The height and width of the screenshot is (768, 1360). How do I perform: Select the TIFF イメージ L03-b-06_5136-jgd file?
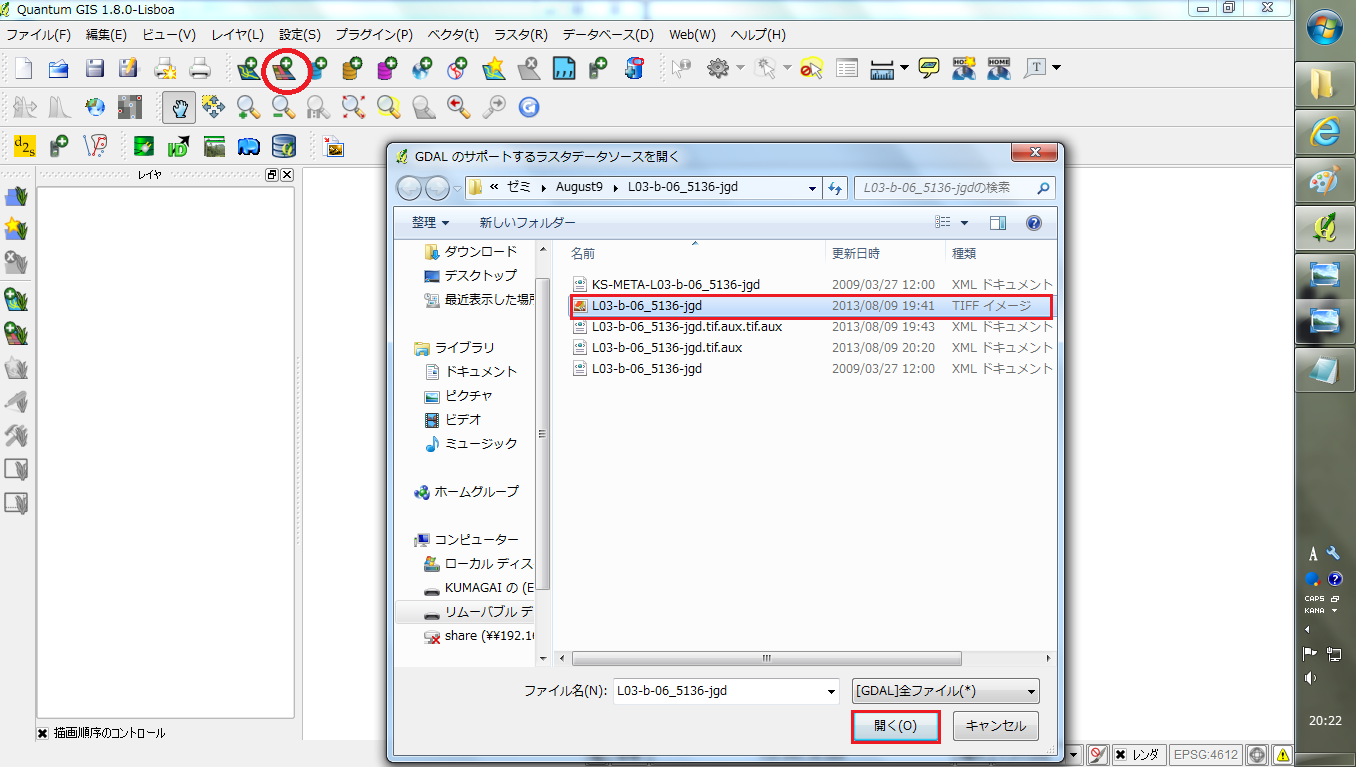(811, 306)
